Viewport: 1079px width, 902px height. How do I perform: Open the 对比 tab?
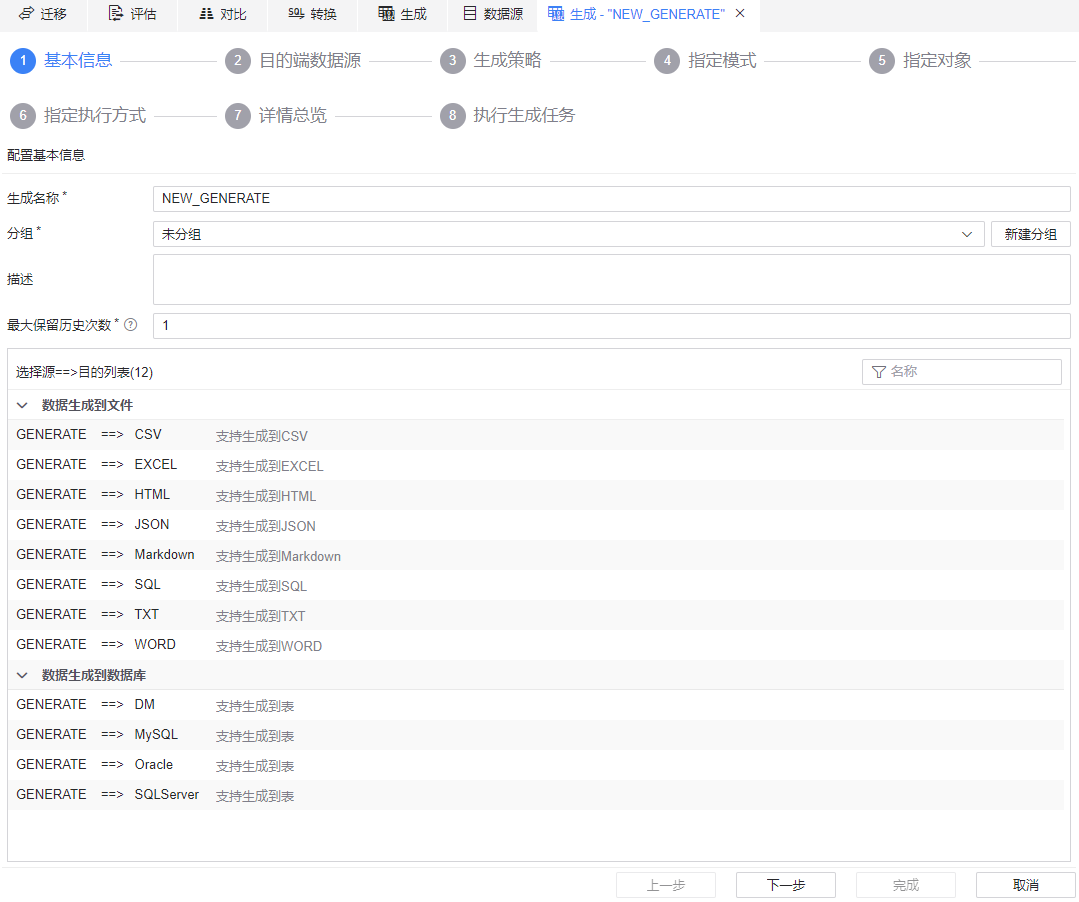[223, 14]
